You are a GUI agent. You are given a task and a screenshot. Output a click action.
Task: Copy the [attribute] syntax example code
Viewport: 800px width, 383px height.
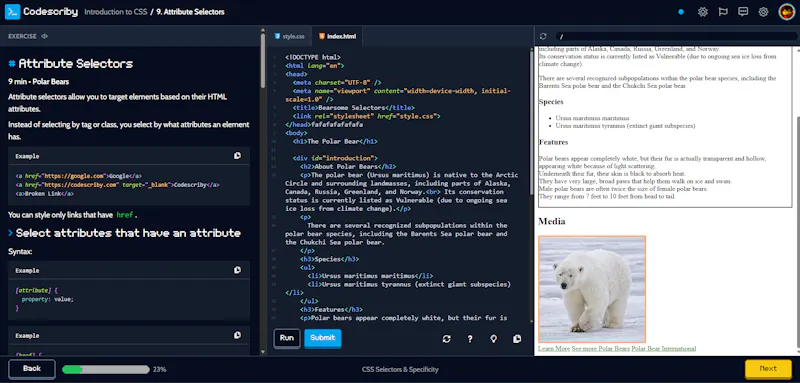pyautogui.click(x=237, y=270)
